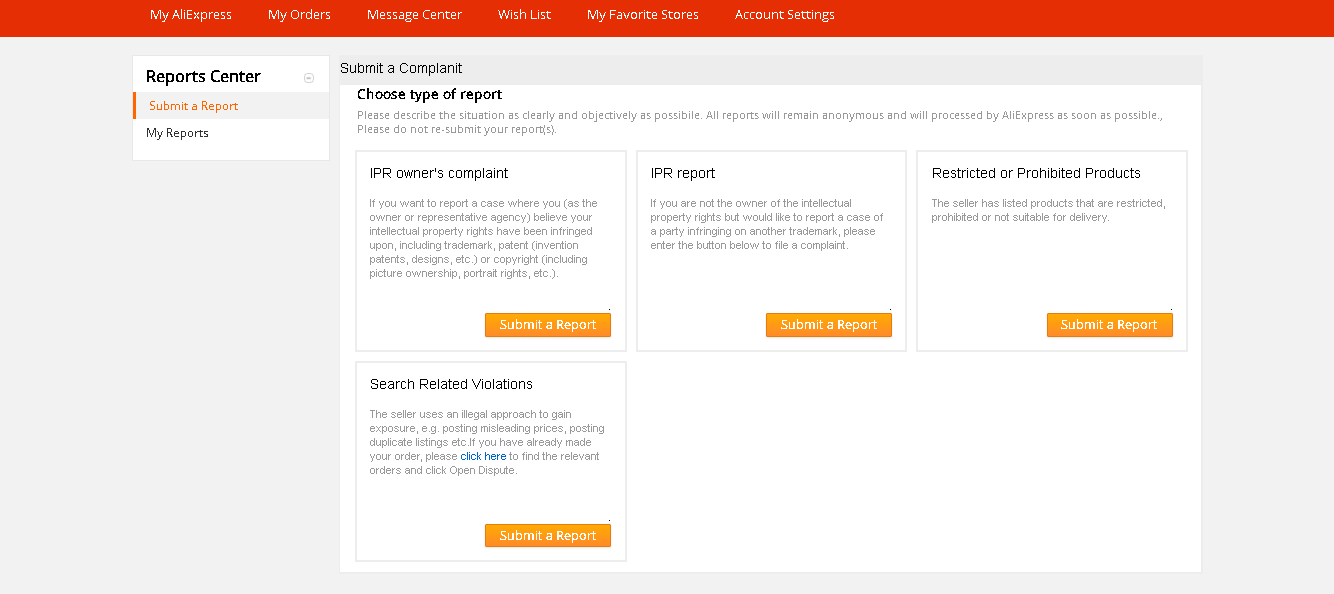This screenshot has width=1334, height=594.
Task: Click the Reports Center heading
Action: (x=203, y=77)
